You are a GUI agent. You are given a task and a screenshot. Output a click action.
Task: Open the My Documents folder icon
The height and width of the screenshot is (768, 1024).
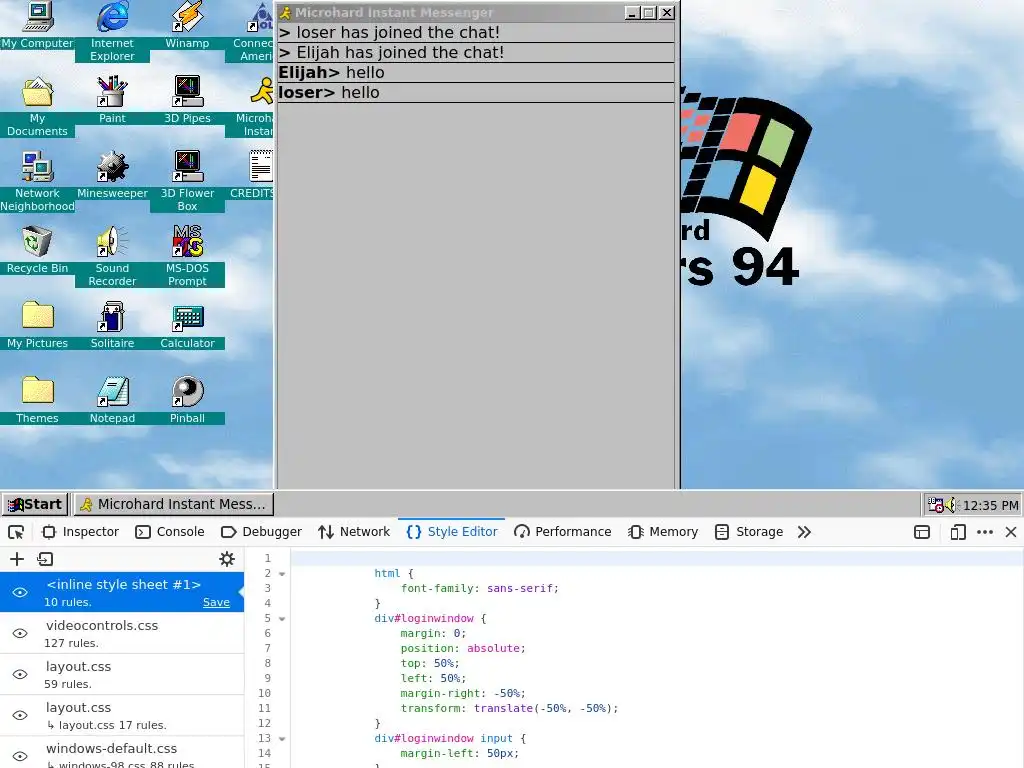[x=37, y=105]
